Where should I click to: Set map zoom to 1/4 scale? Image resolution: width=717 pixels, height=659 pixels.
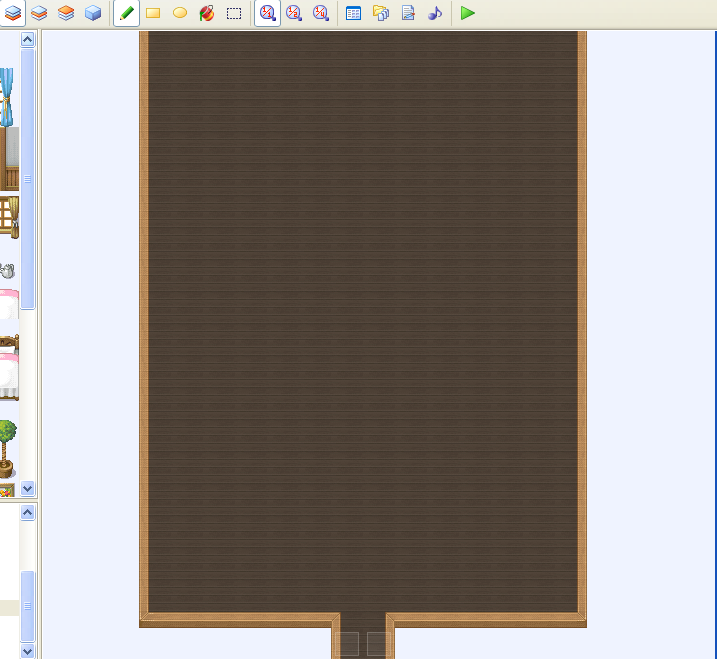click(321, 13)
